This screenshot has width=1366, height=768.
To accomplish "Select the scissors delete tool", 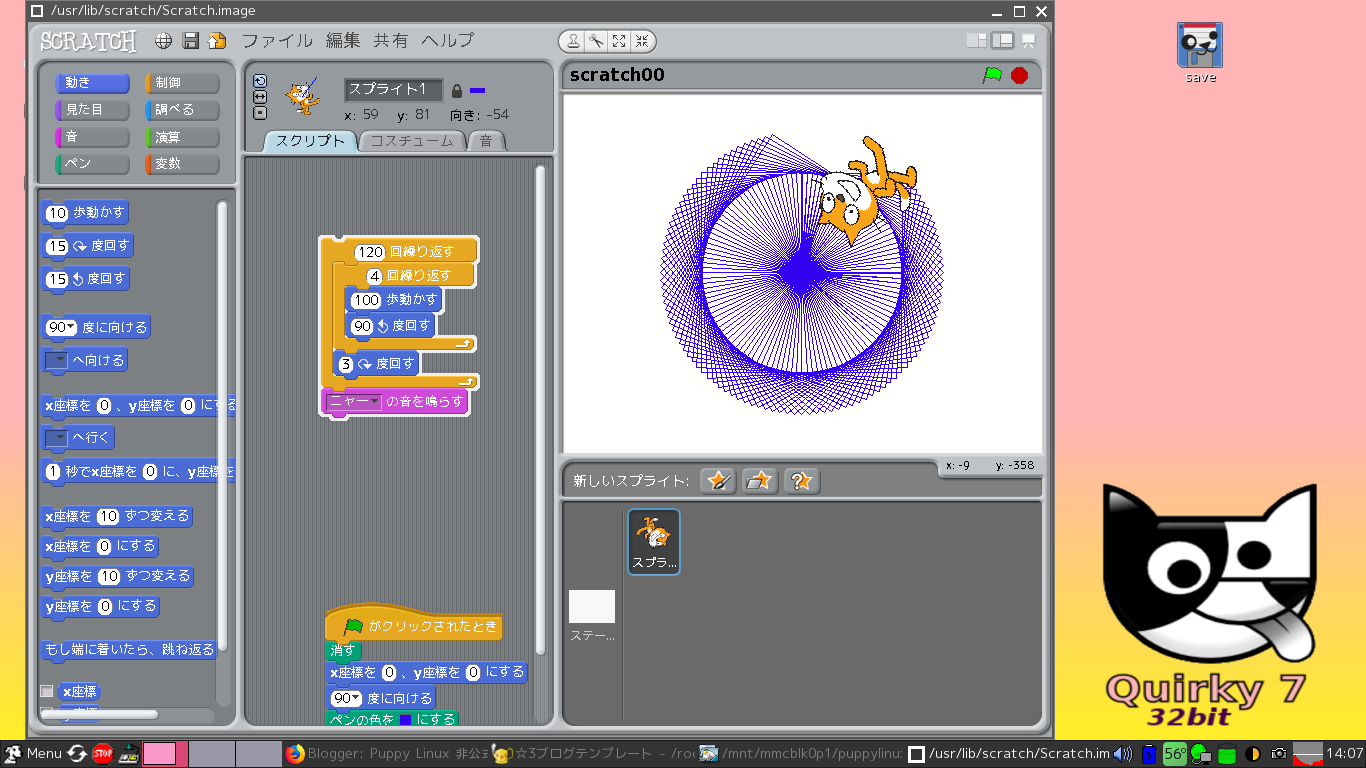I will pyautogui.click(x=596, y=41).
